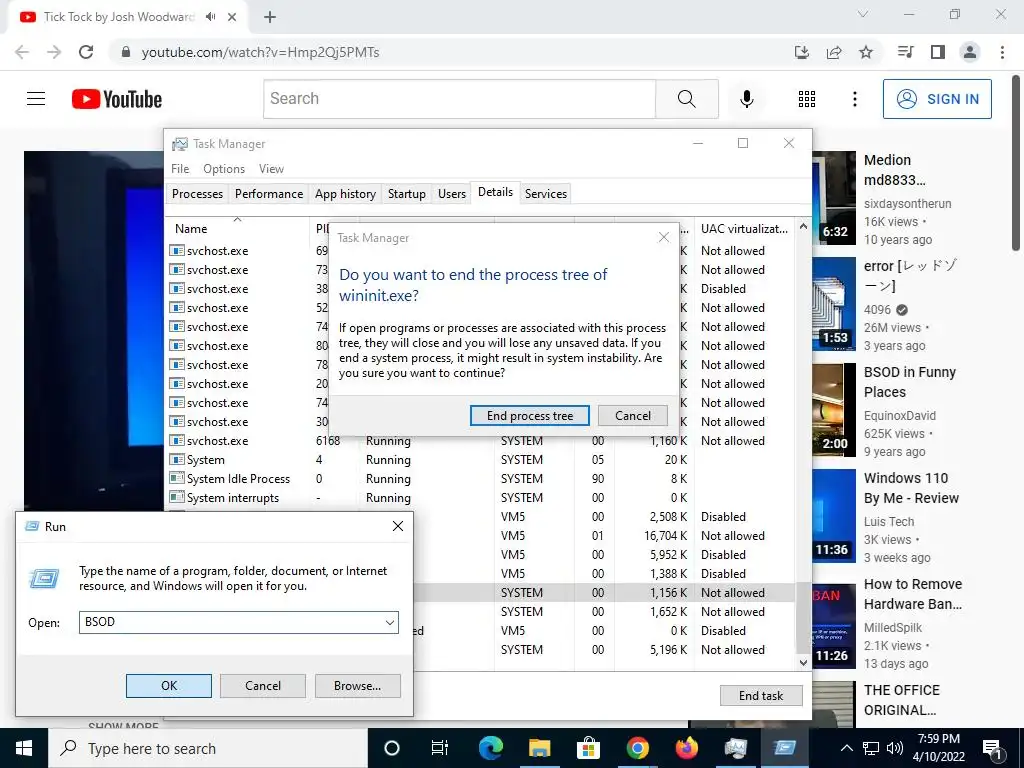The height and width of the screenshot is (768, 1024).
Task: Open YouTube settings three-dot menu
Action: [x=854, y=99]
